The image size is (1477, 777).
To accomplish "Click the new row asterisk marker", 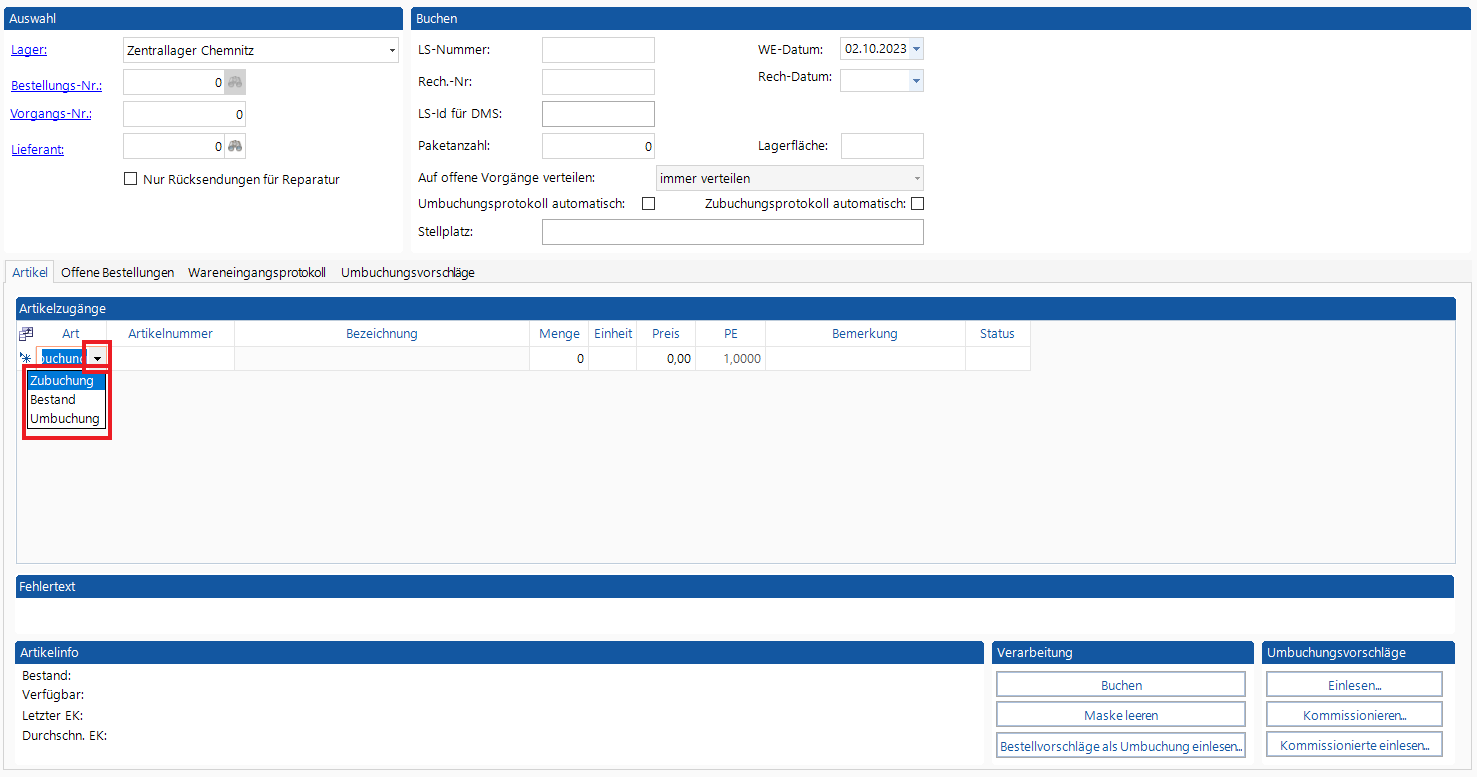I will (x=26, y=358).
